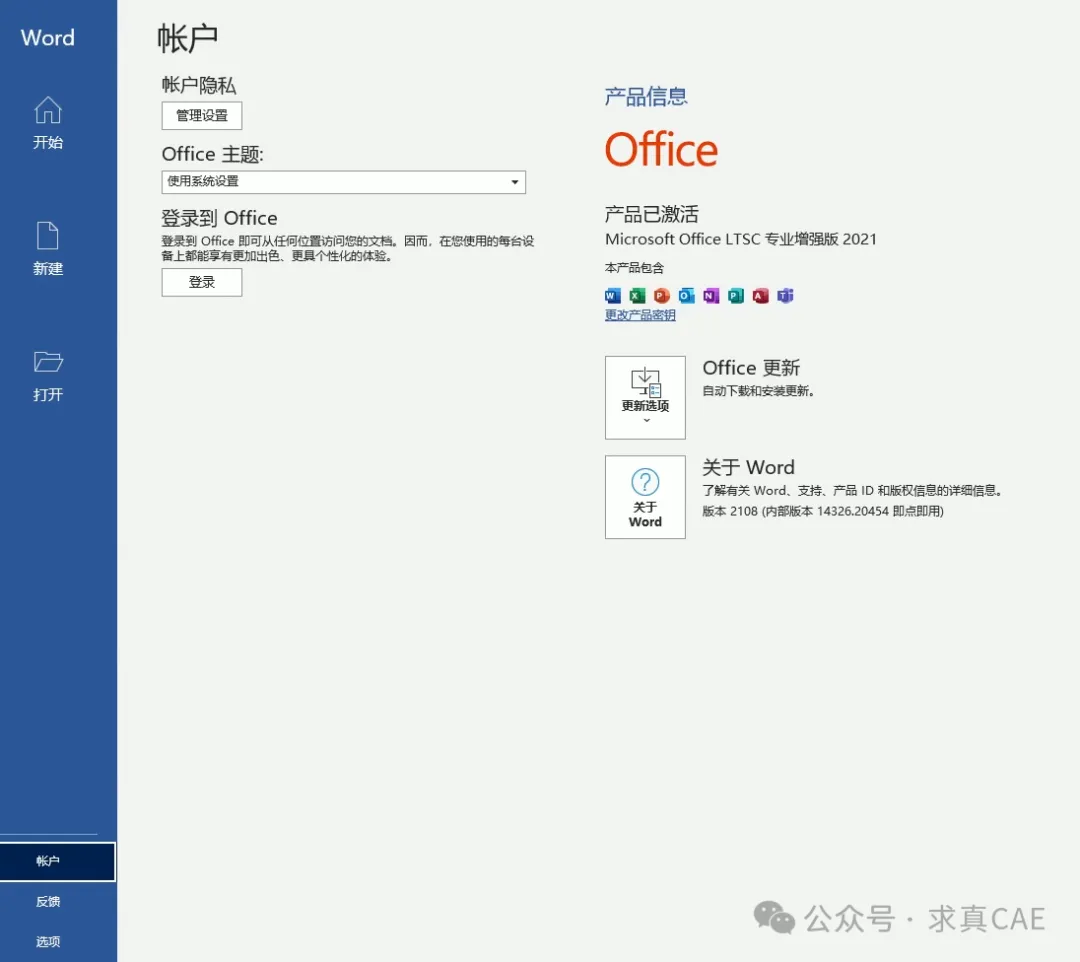Select 新建 to create a document
Image resolution: width=1080 pixels, height=962 pixels.
point(48,249)
